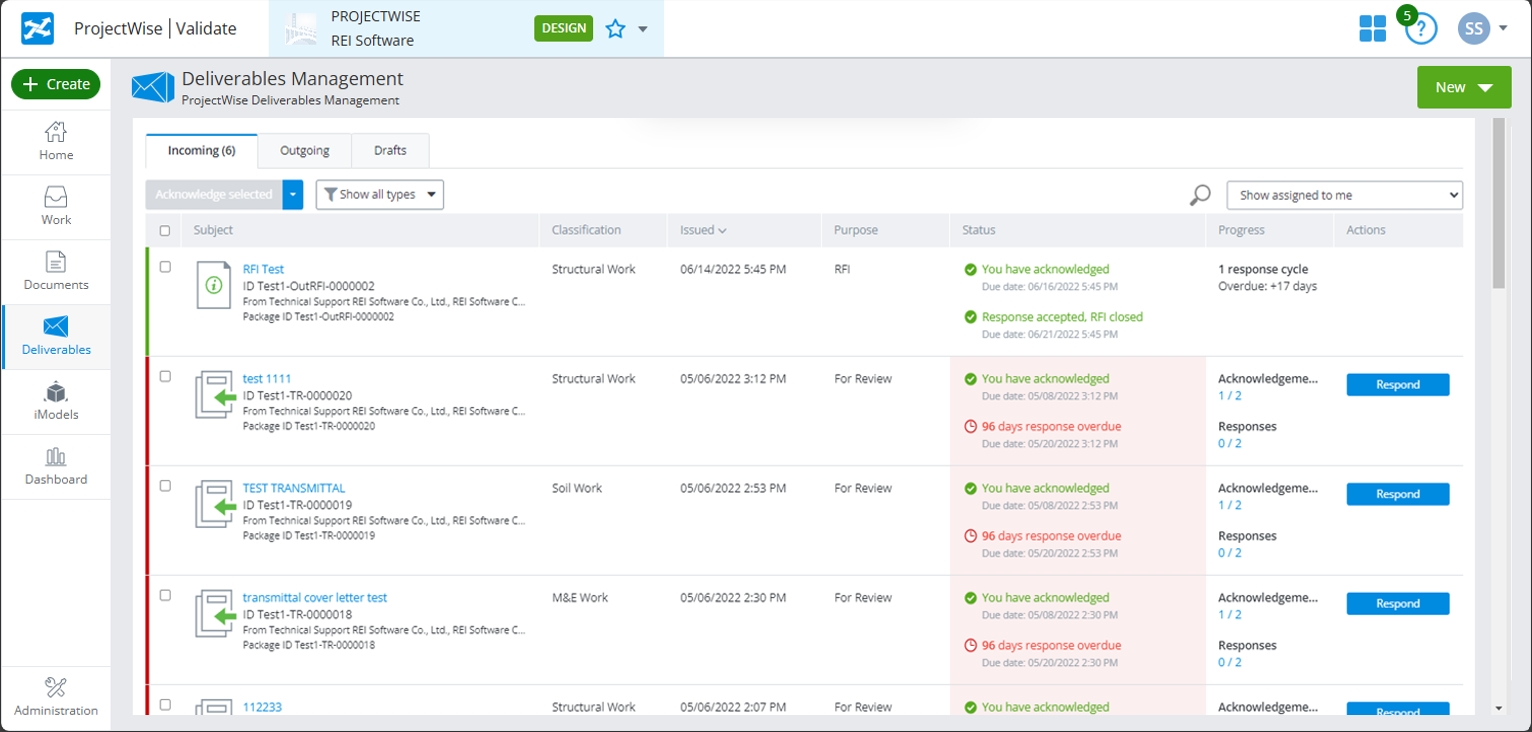Image resolution: width=1532 pixels, height=732 pixels.
Task: Select Deliverables in the sidebar
Action: 56,337
